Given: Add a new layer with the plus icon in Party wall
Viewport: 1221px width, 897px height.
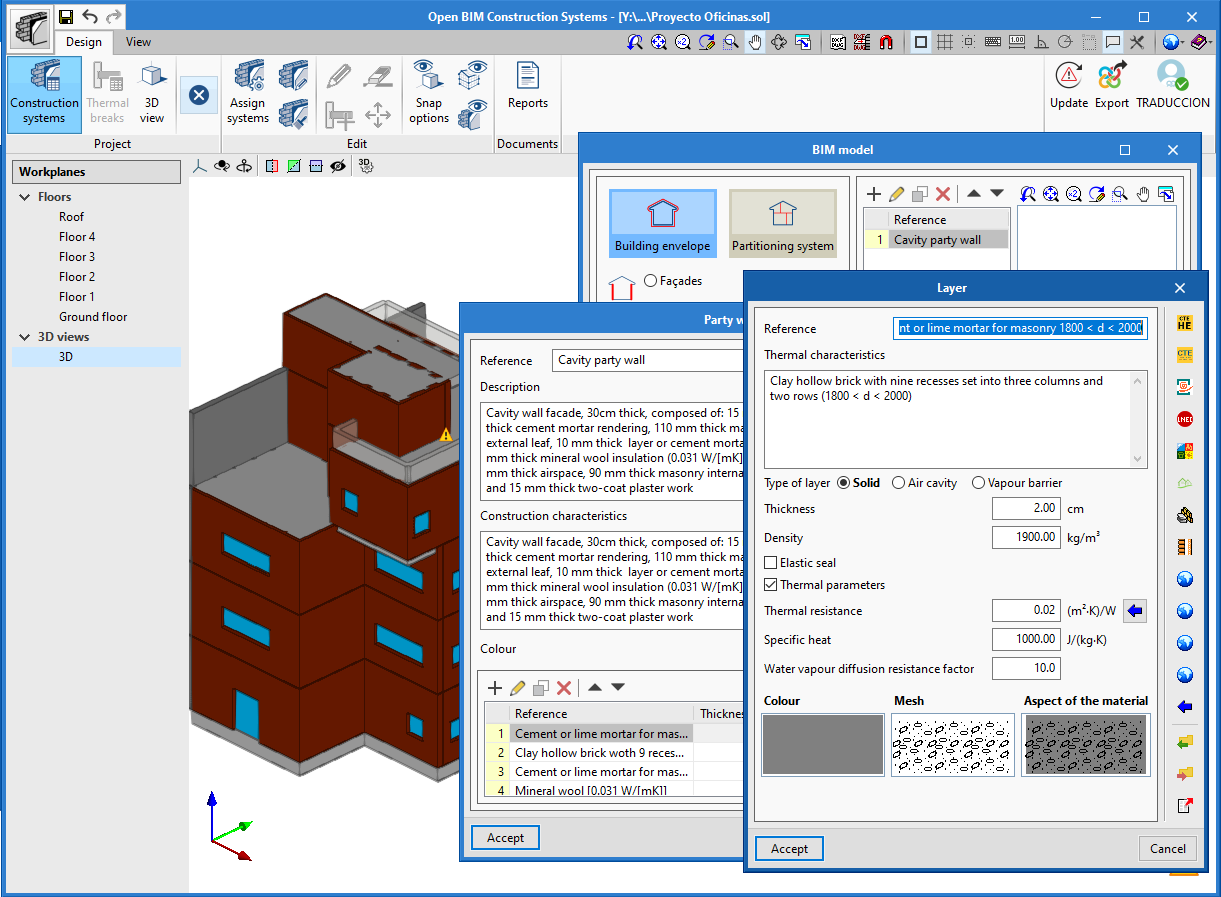Looking at the screenshot, I should click(494, 688).
